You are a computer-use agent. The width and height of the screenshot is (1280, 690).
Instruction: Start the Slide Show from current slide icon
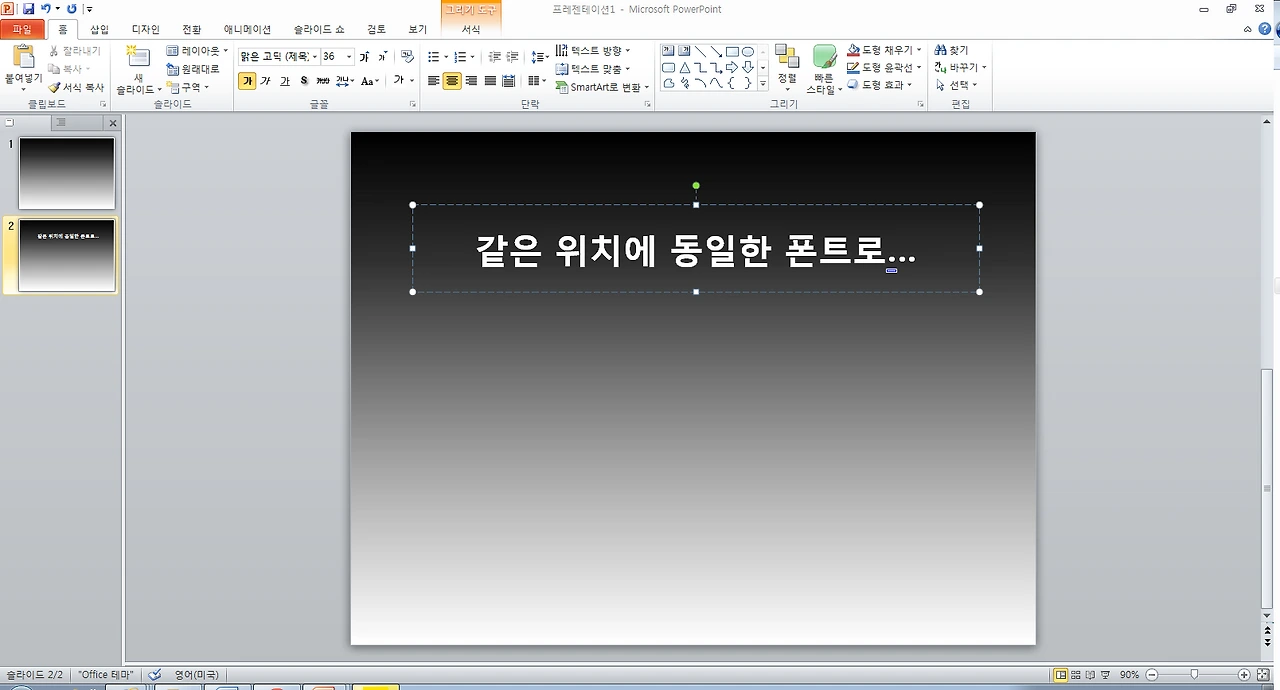coord(1105,675)
